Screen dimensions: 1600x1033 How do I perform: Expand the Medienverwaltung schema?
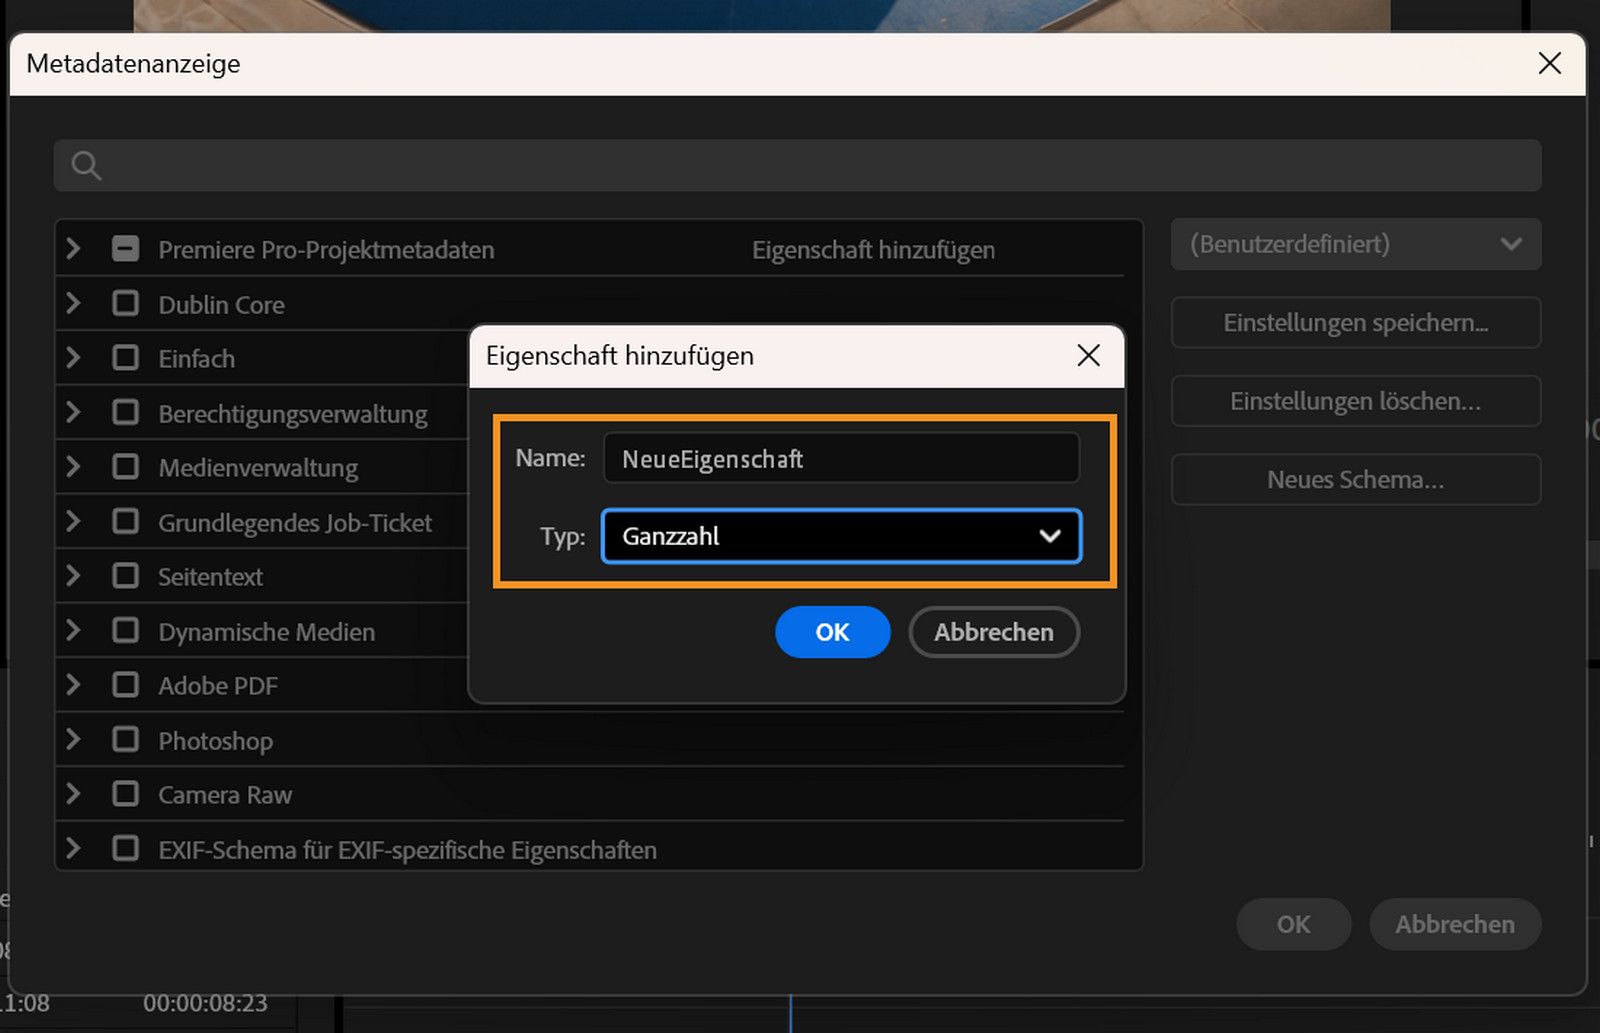pos(73,466)
